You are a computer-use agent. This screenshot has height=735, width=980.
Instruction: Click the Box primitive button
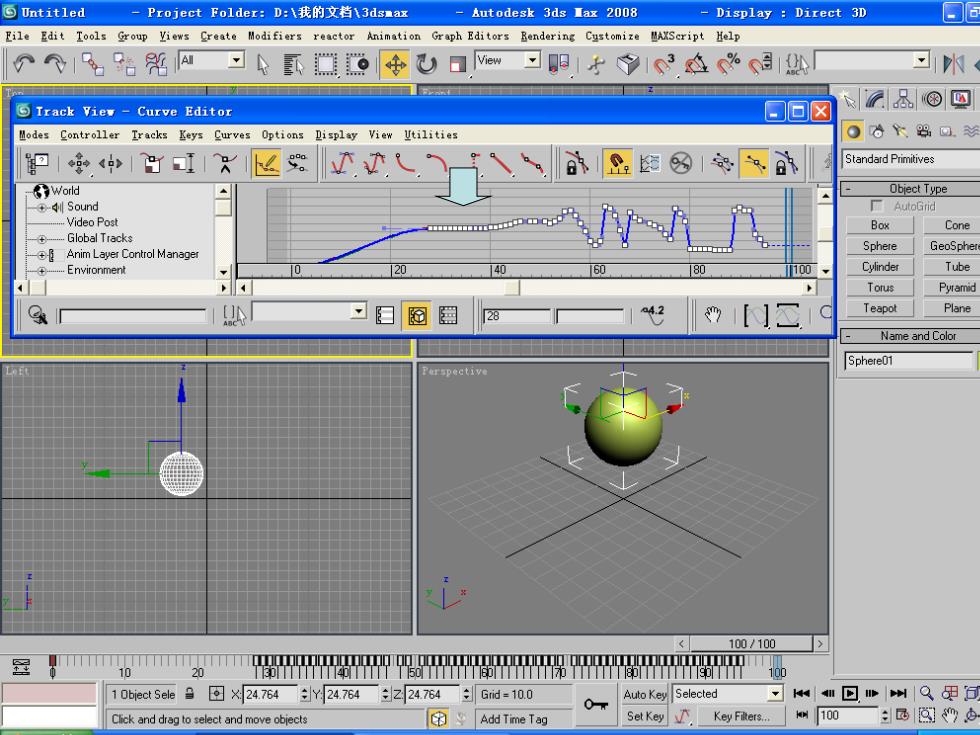point(880,225)
